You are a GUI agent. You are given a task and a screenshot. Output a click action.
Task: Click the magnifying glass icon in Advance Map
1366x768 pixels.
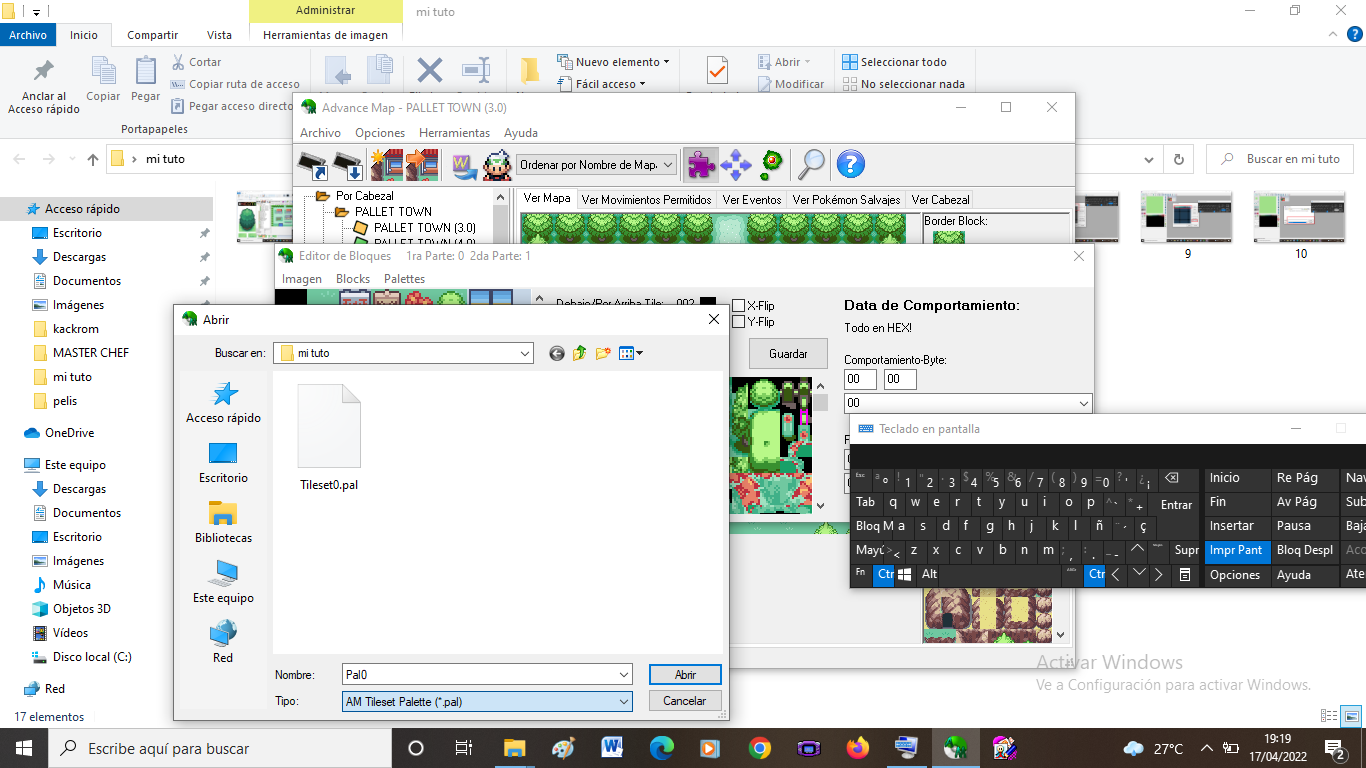pyautogui.click(x=811, y=164)
